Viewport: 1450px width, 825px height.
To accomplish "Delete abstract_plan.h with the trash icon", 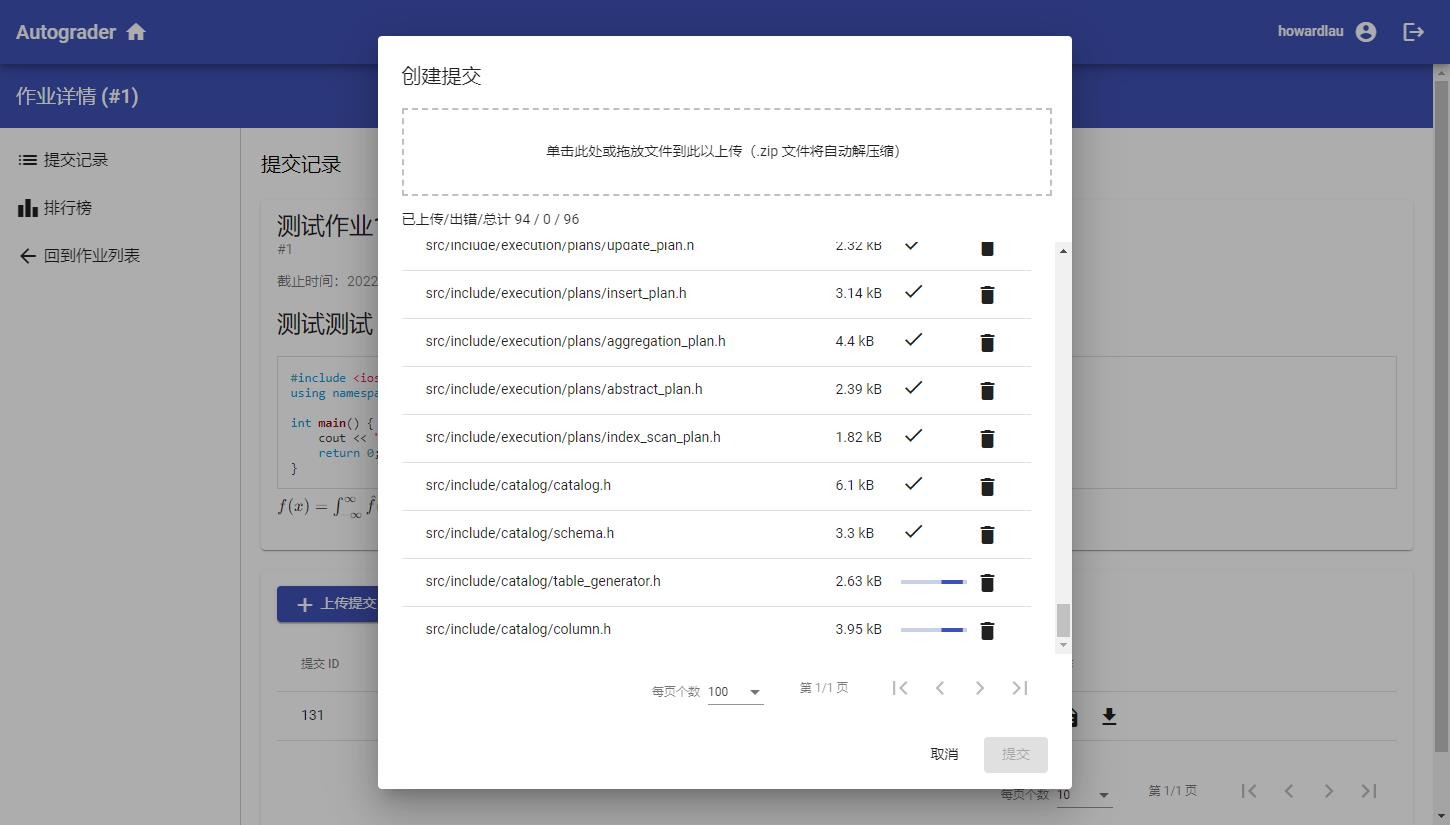I will click(x=987, y=390).
